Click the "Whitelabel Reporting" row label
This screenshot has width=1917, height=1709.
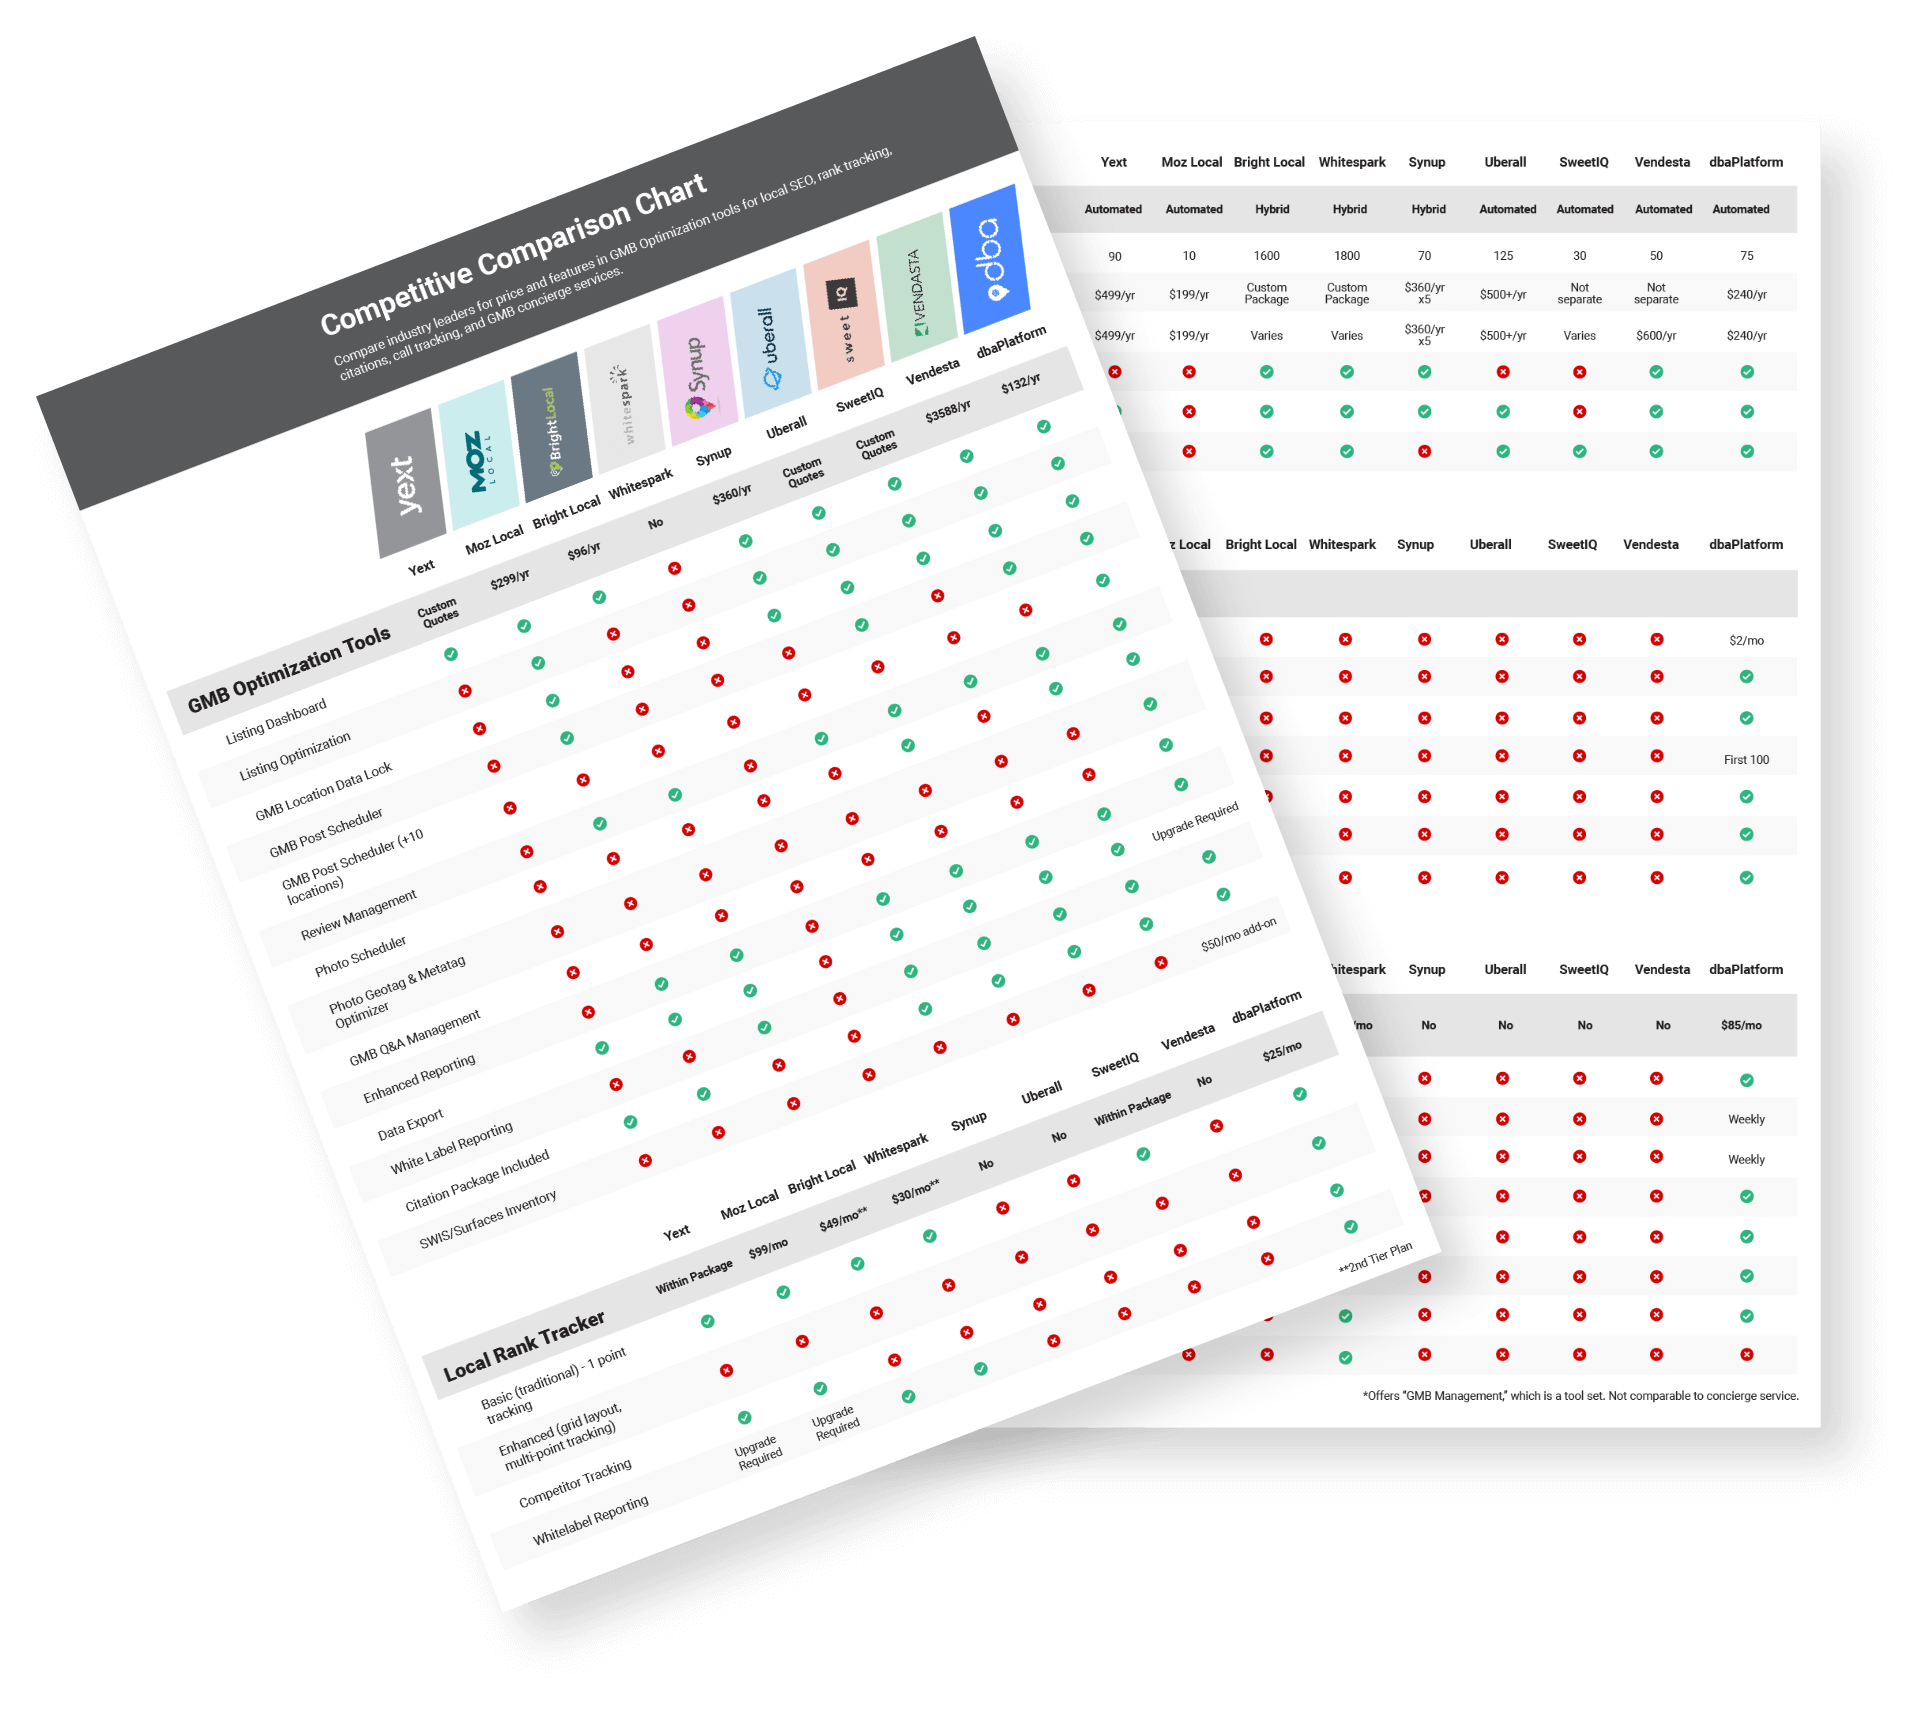[591, 1519]
